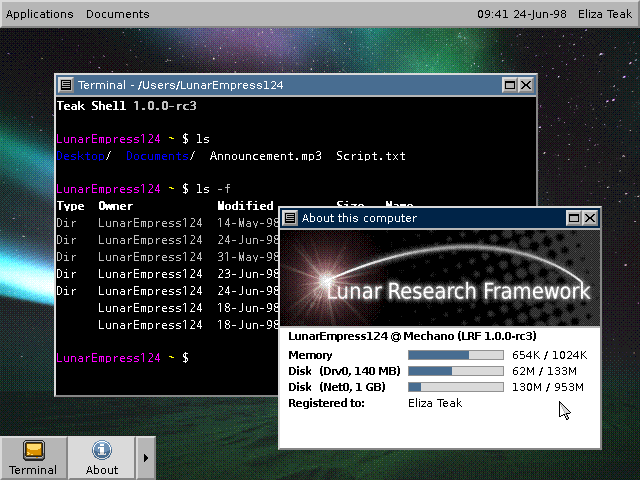The height and width of the screenshot is (480, 640).
Task: Click the About this computer window menu icon
Action: tap(289, 218)
